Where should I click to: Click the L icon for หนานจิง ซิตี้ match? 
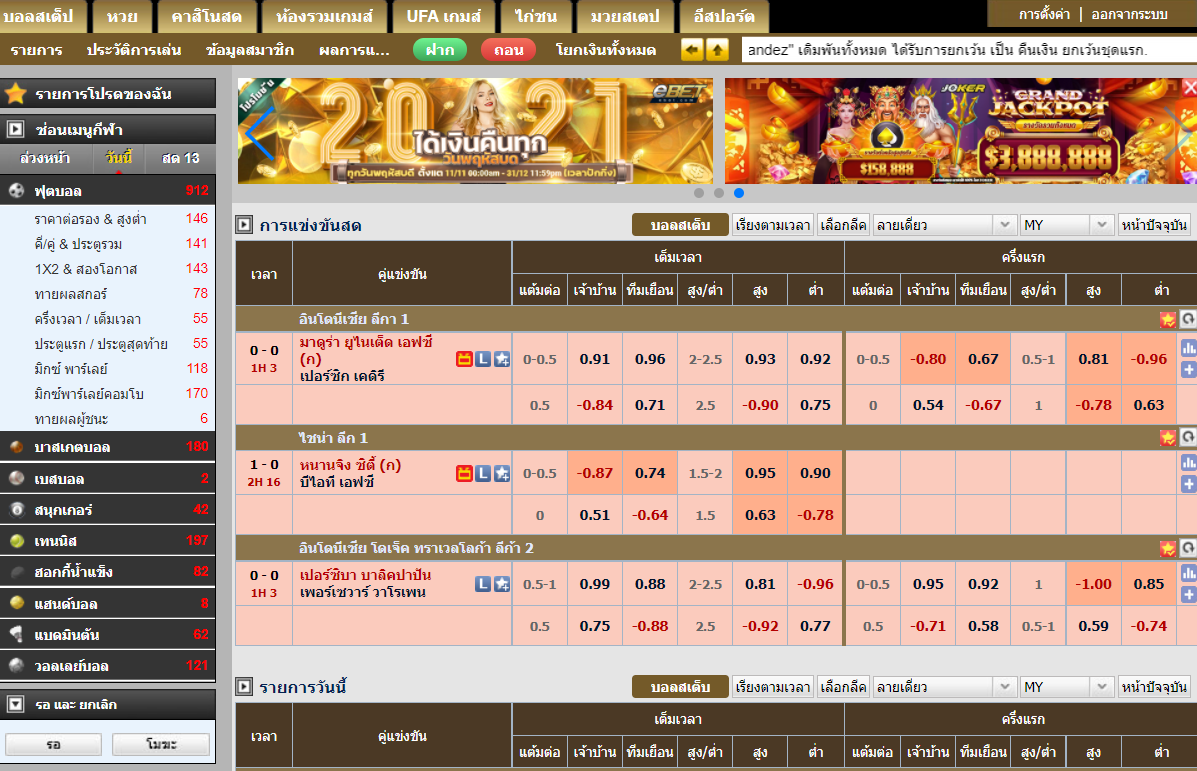click(x=483, y=473)
